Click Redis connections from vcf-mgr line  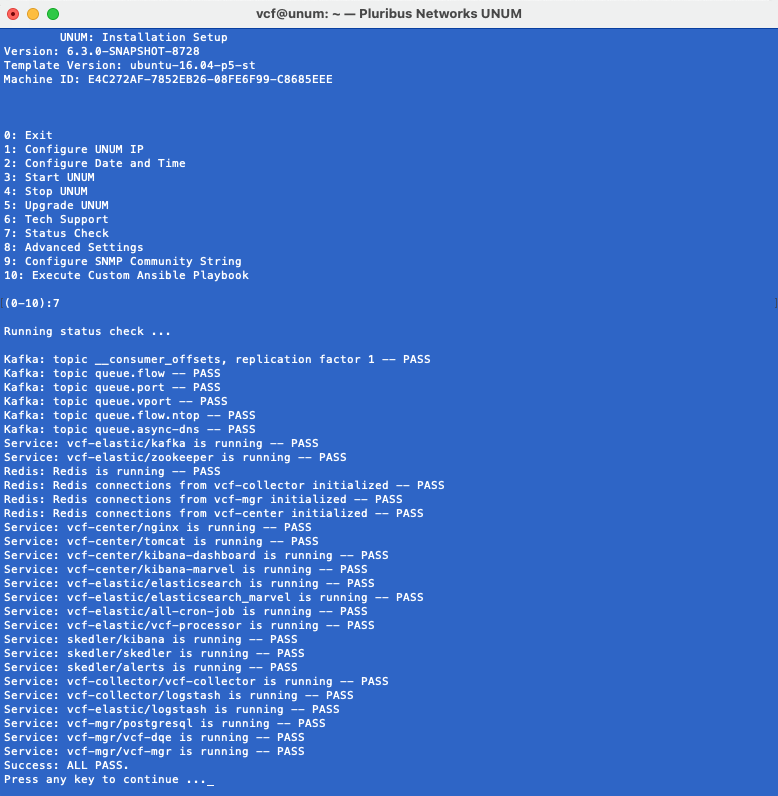tap(203, 500)
